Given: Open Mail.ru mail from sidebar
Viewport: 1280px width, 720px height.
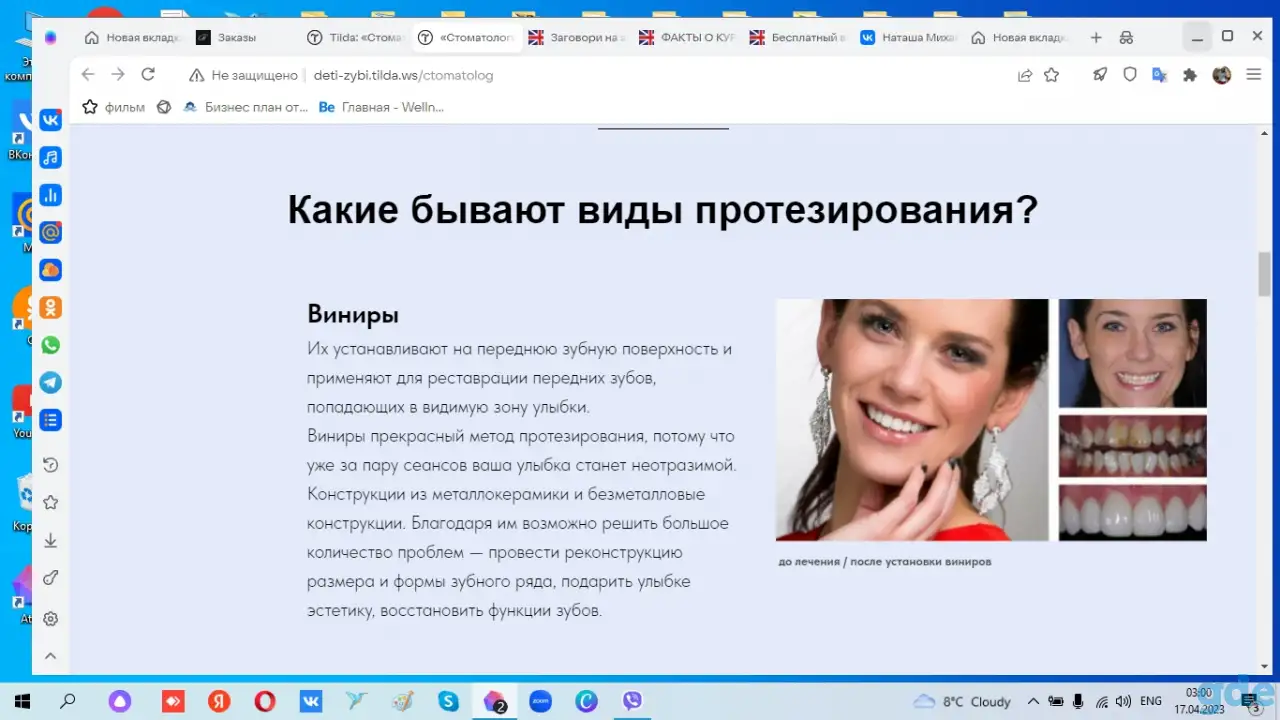Looking at the screenshot, I should pyautogui.click(x=50, y=232).
